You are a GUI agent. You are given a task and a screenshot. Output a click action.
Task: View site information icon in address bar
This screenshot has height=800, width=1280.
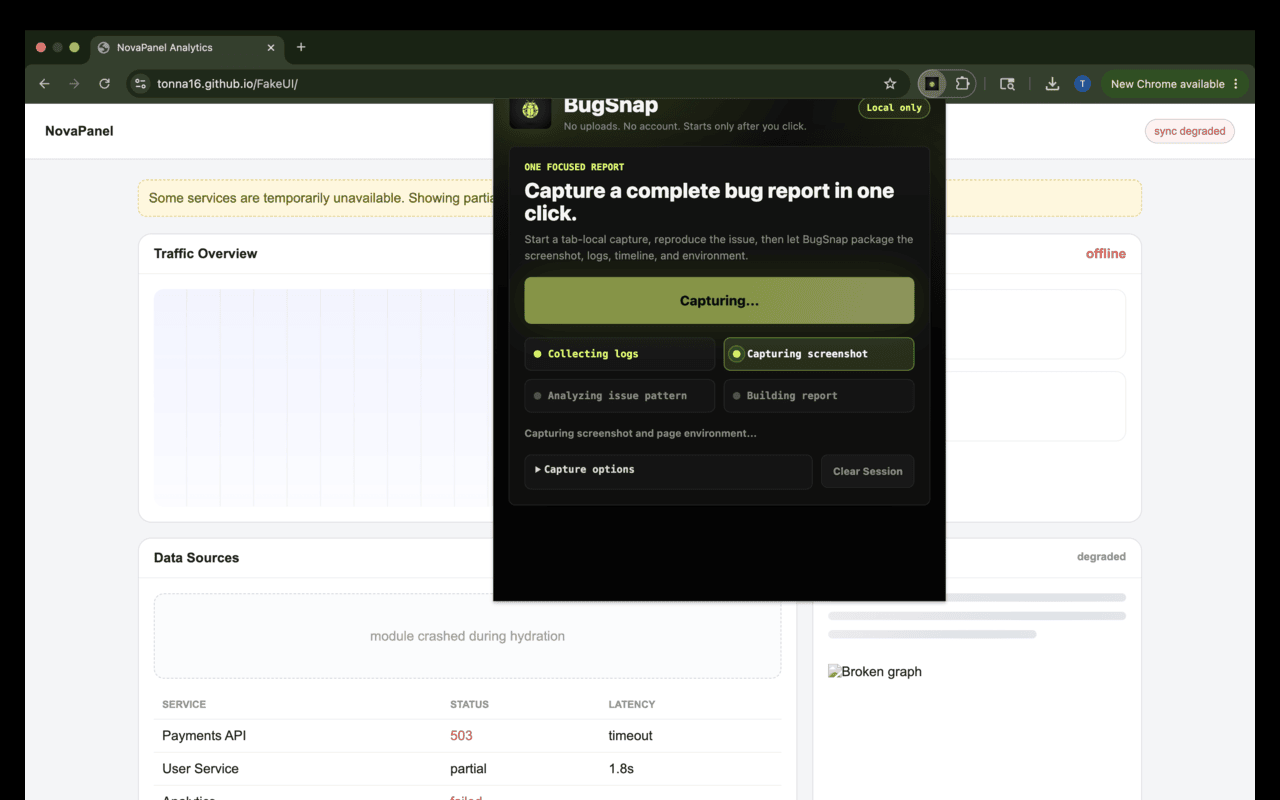[141, 84]
